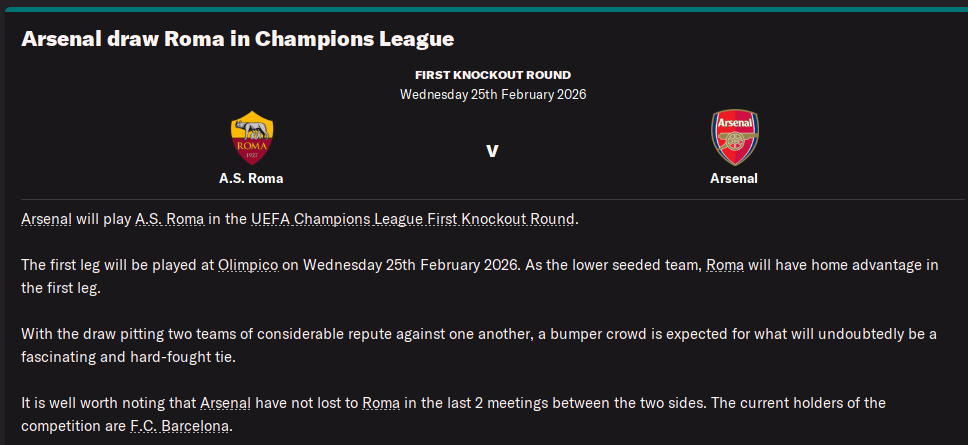Click the fixture date below knockout round heading
968x445 pixels.
tap(492, 95)
